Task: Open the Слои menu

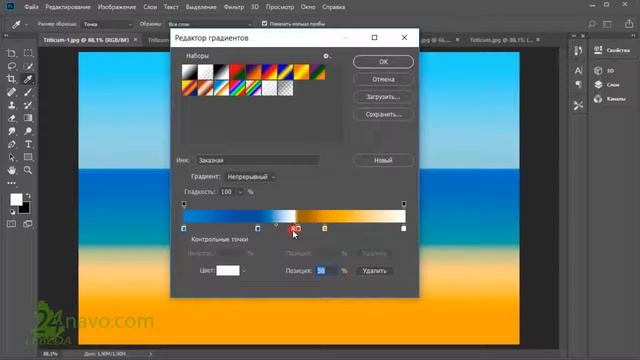Action: [150, 7]
